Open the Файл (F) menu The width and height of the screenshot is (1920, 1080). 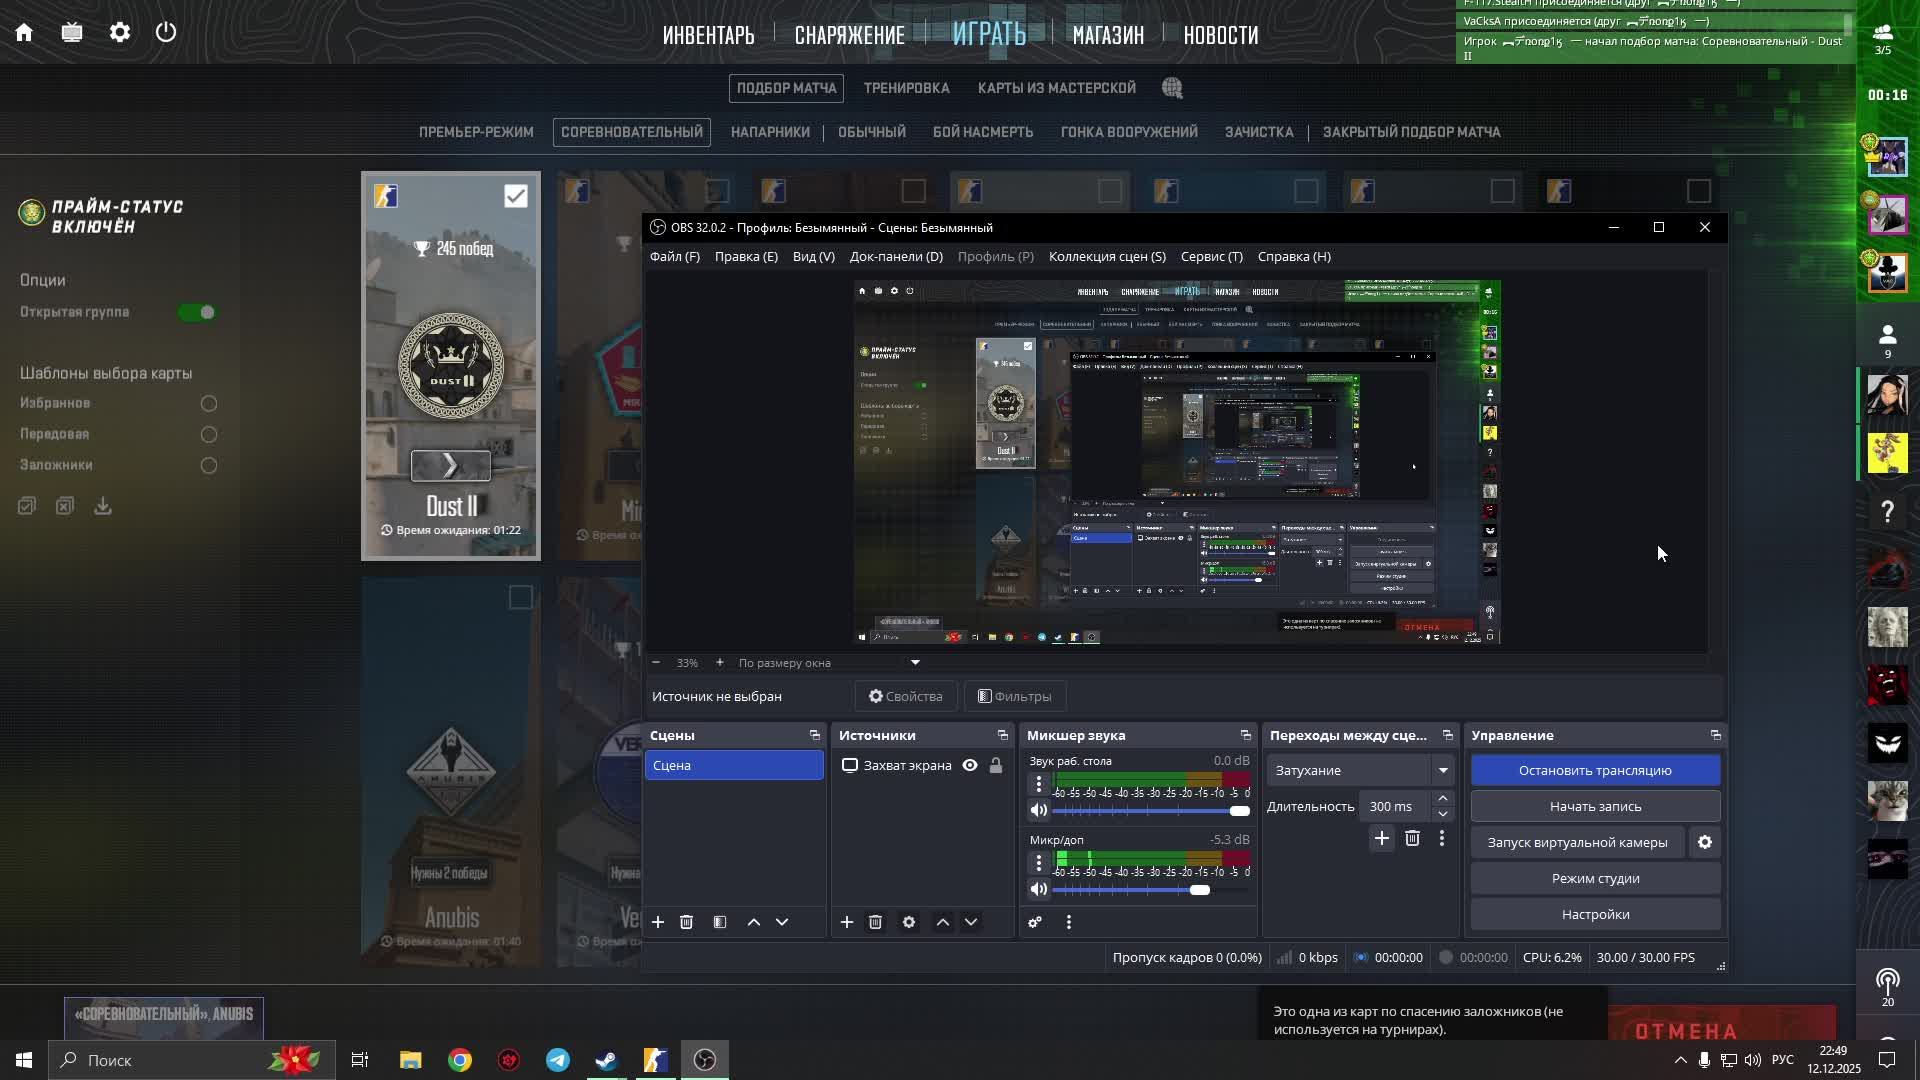coord(674,257)
